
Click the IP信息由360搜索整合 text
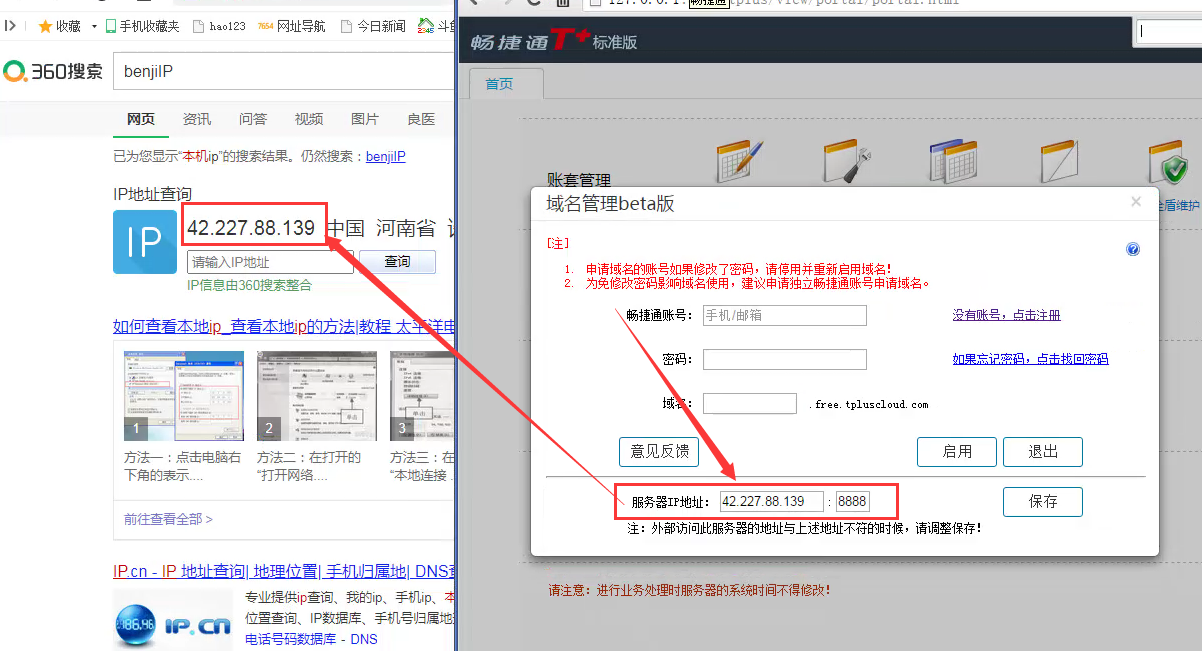249,285
